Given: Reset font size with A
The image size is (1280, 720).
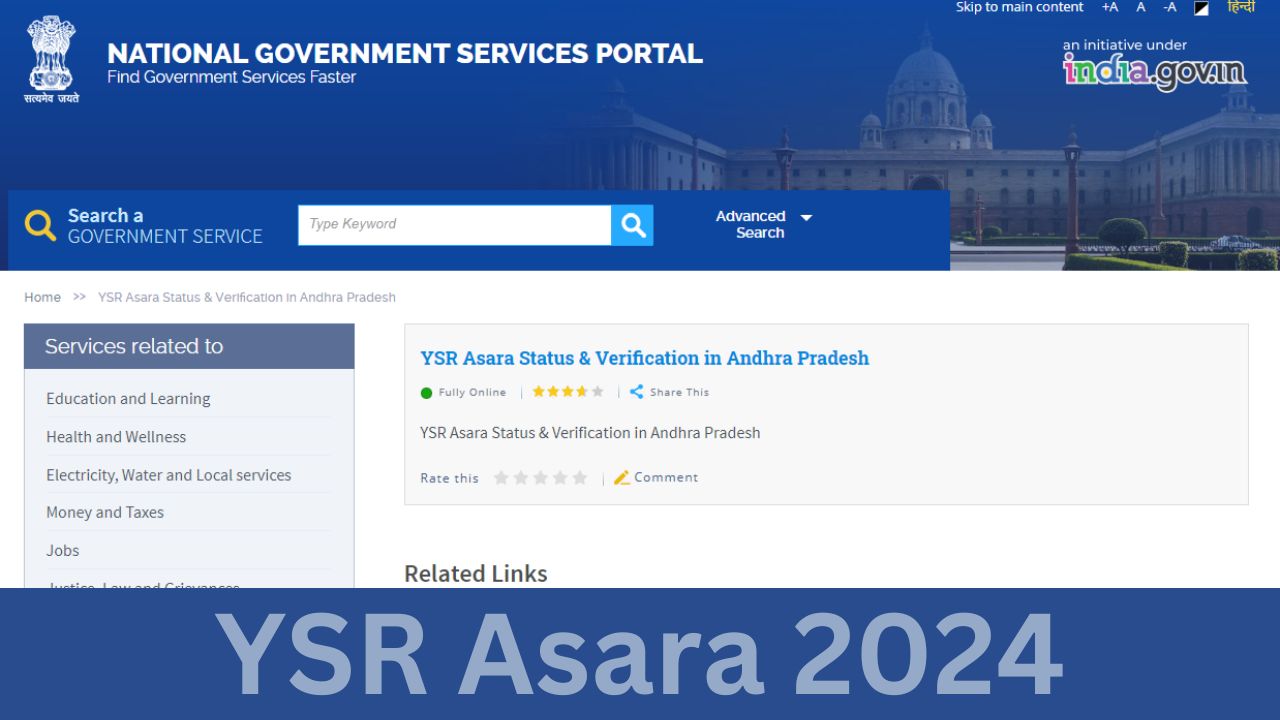Looking at the screenshot, I should (x=1140, y=7).
